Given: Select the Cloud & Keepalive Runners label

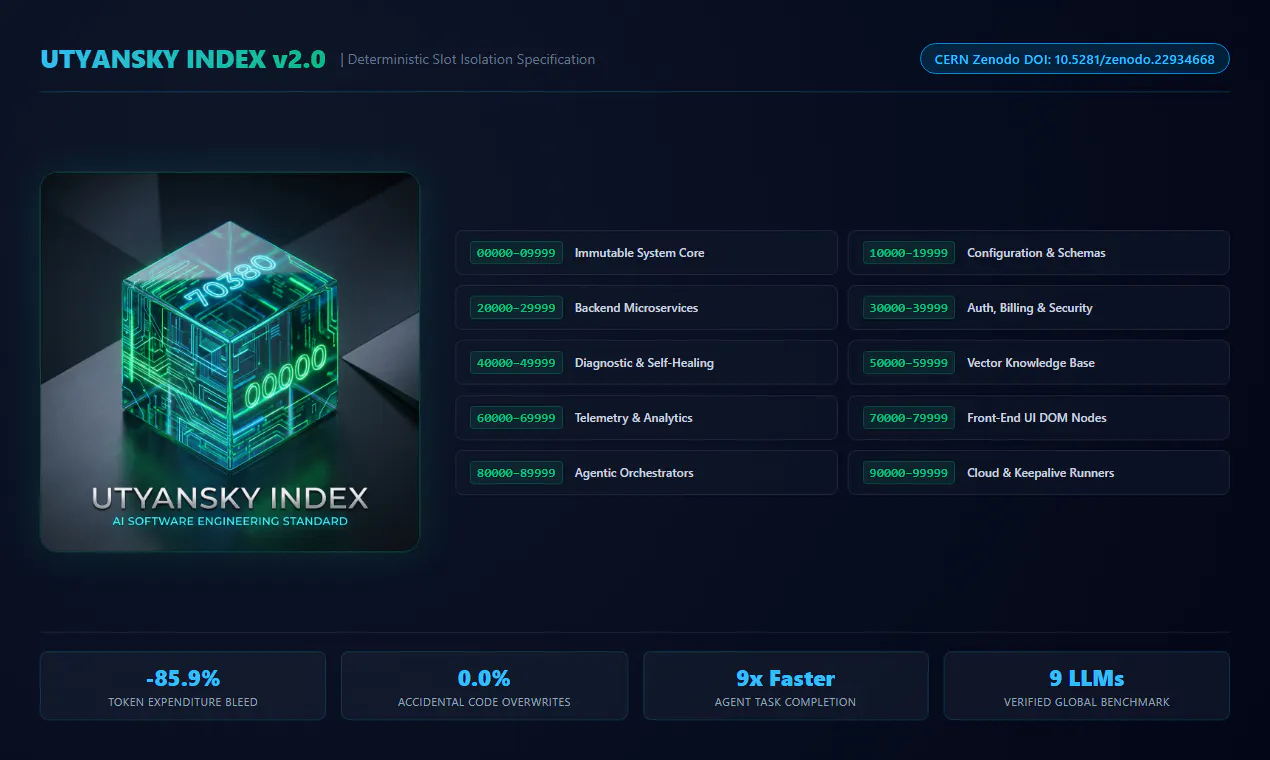Looking at the screenshot, I should pyautogui.click(x=1040, y=473).
